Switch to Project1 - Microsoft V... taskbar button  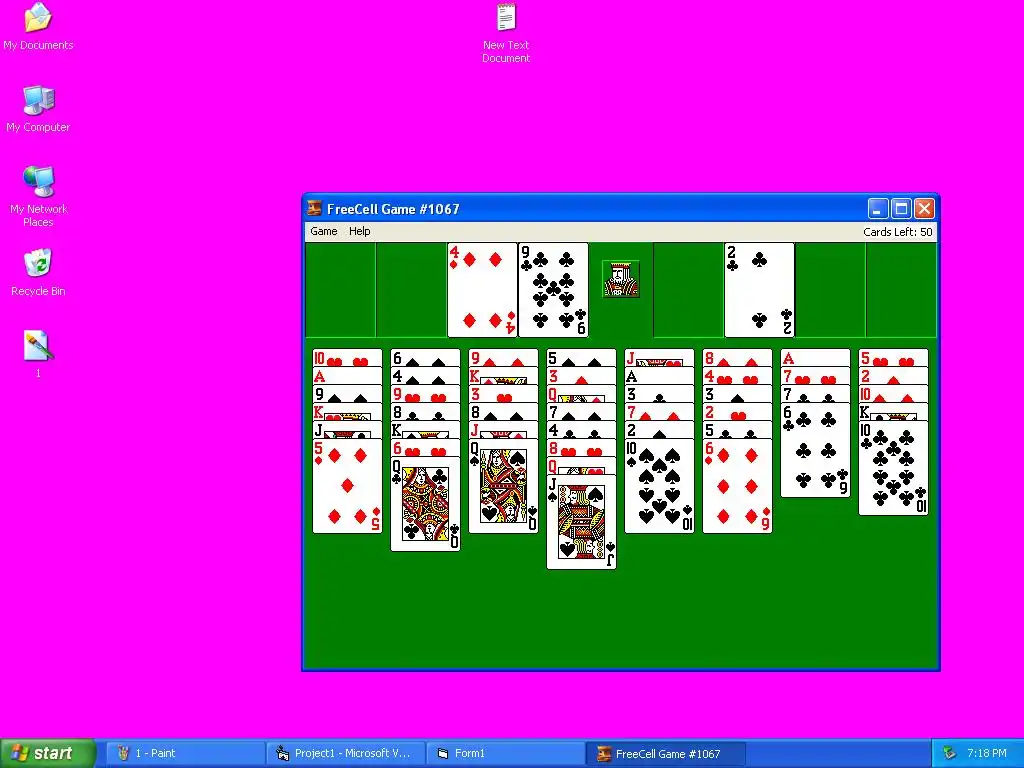click(x=345, y=753)
